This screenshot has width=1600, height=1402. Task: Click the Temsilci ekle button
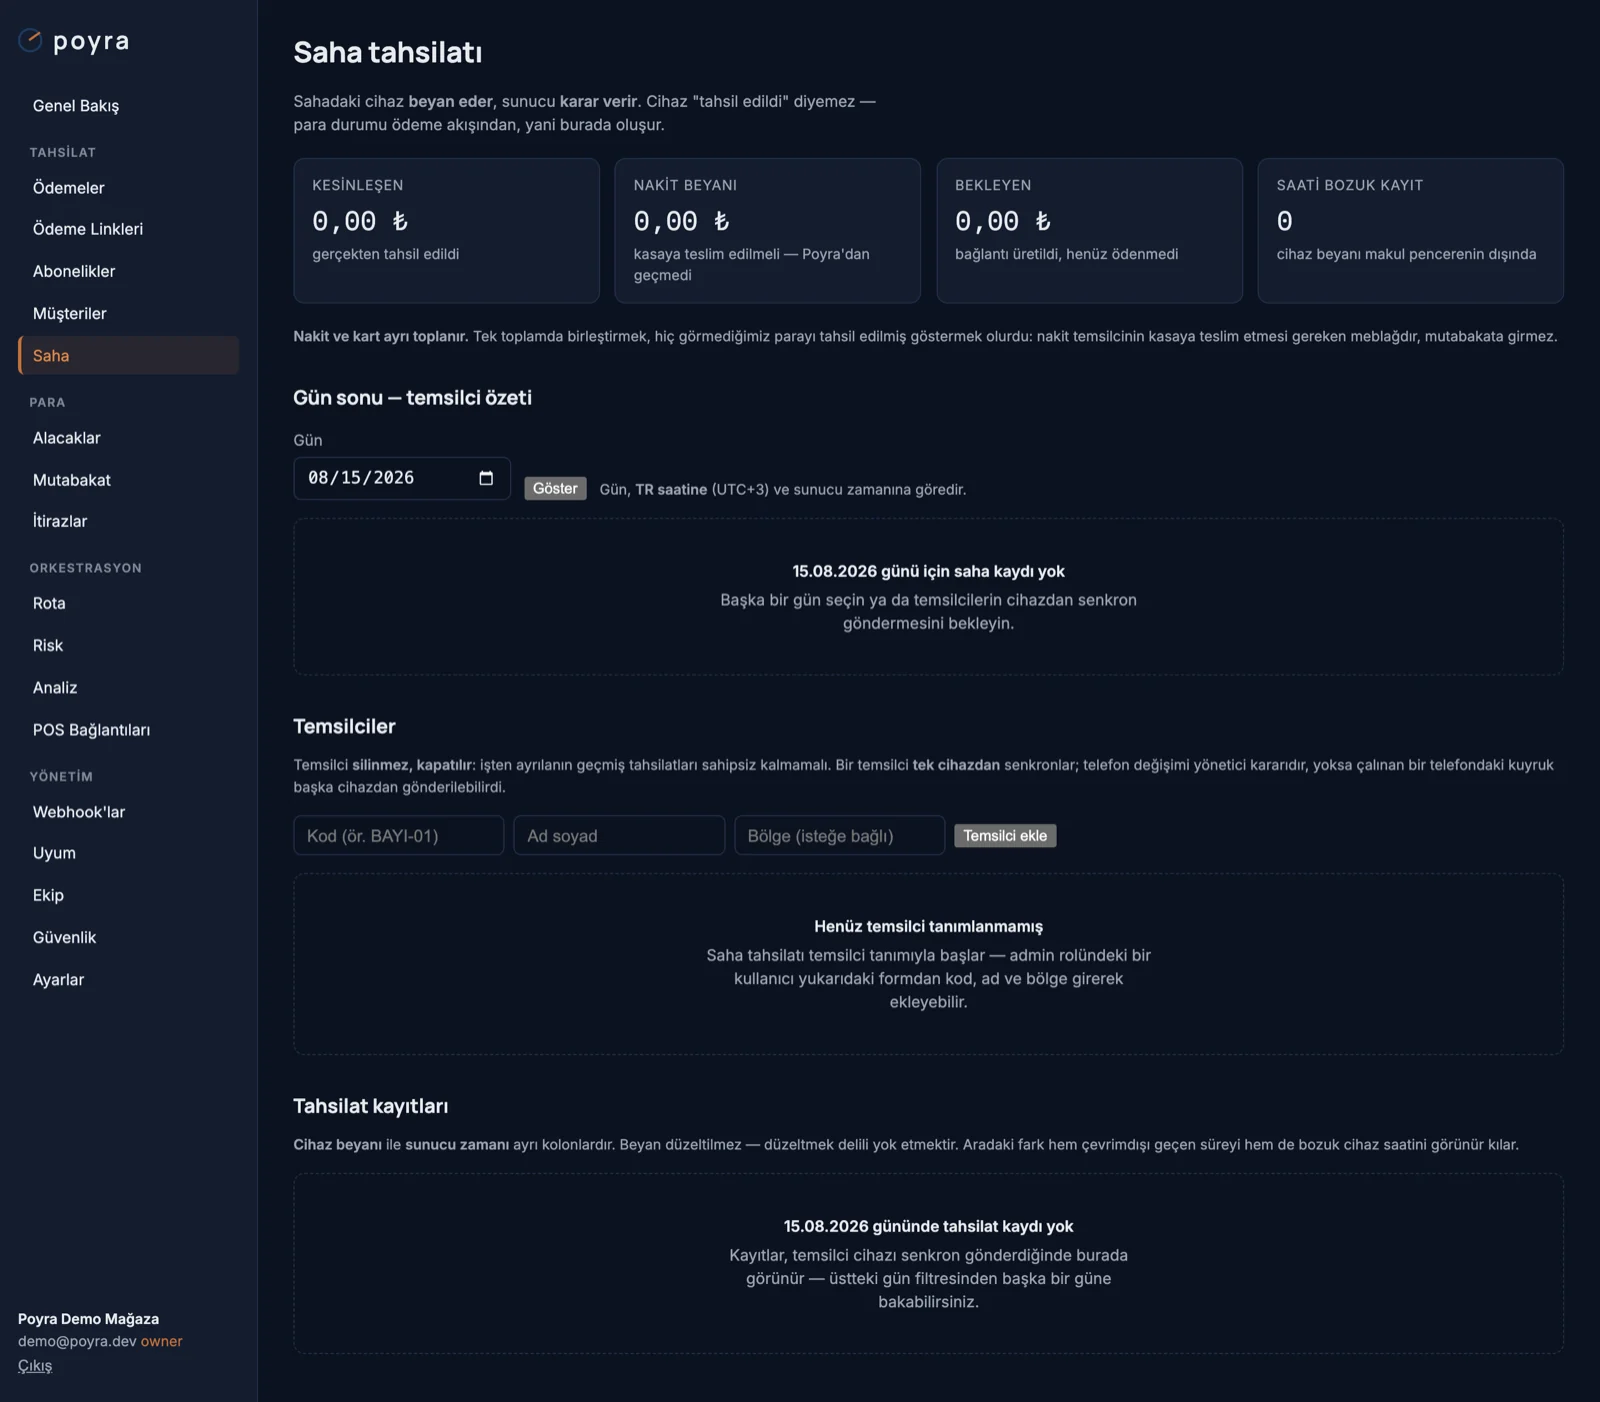coord(1005,835)
